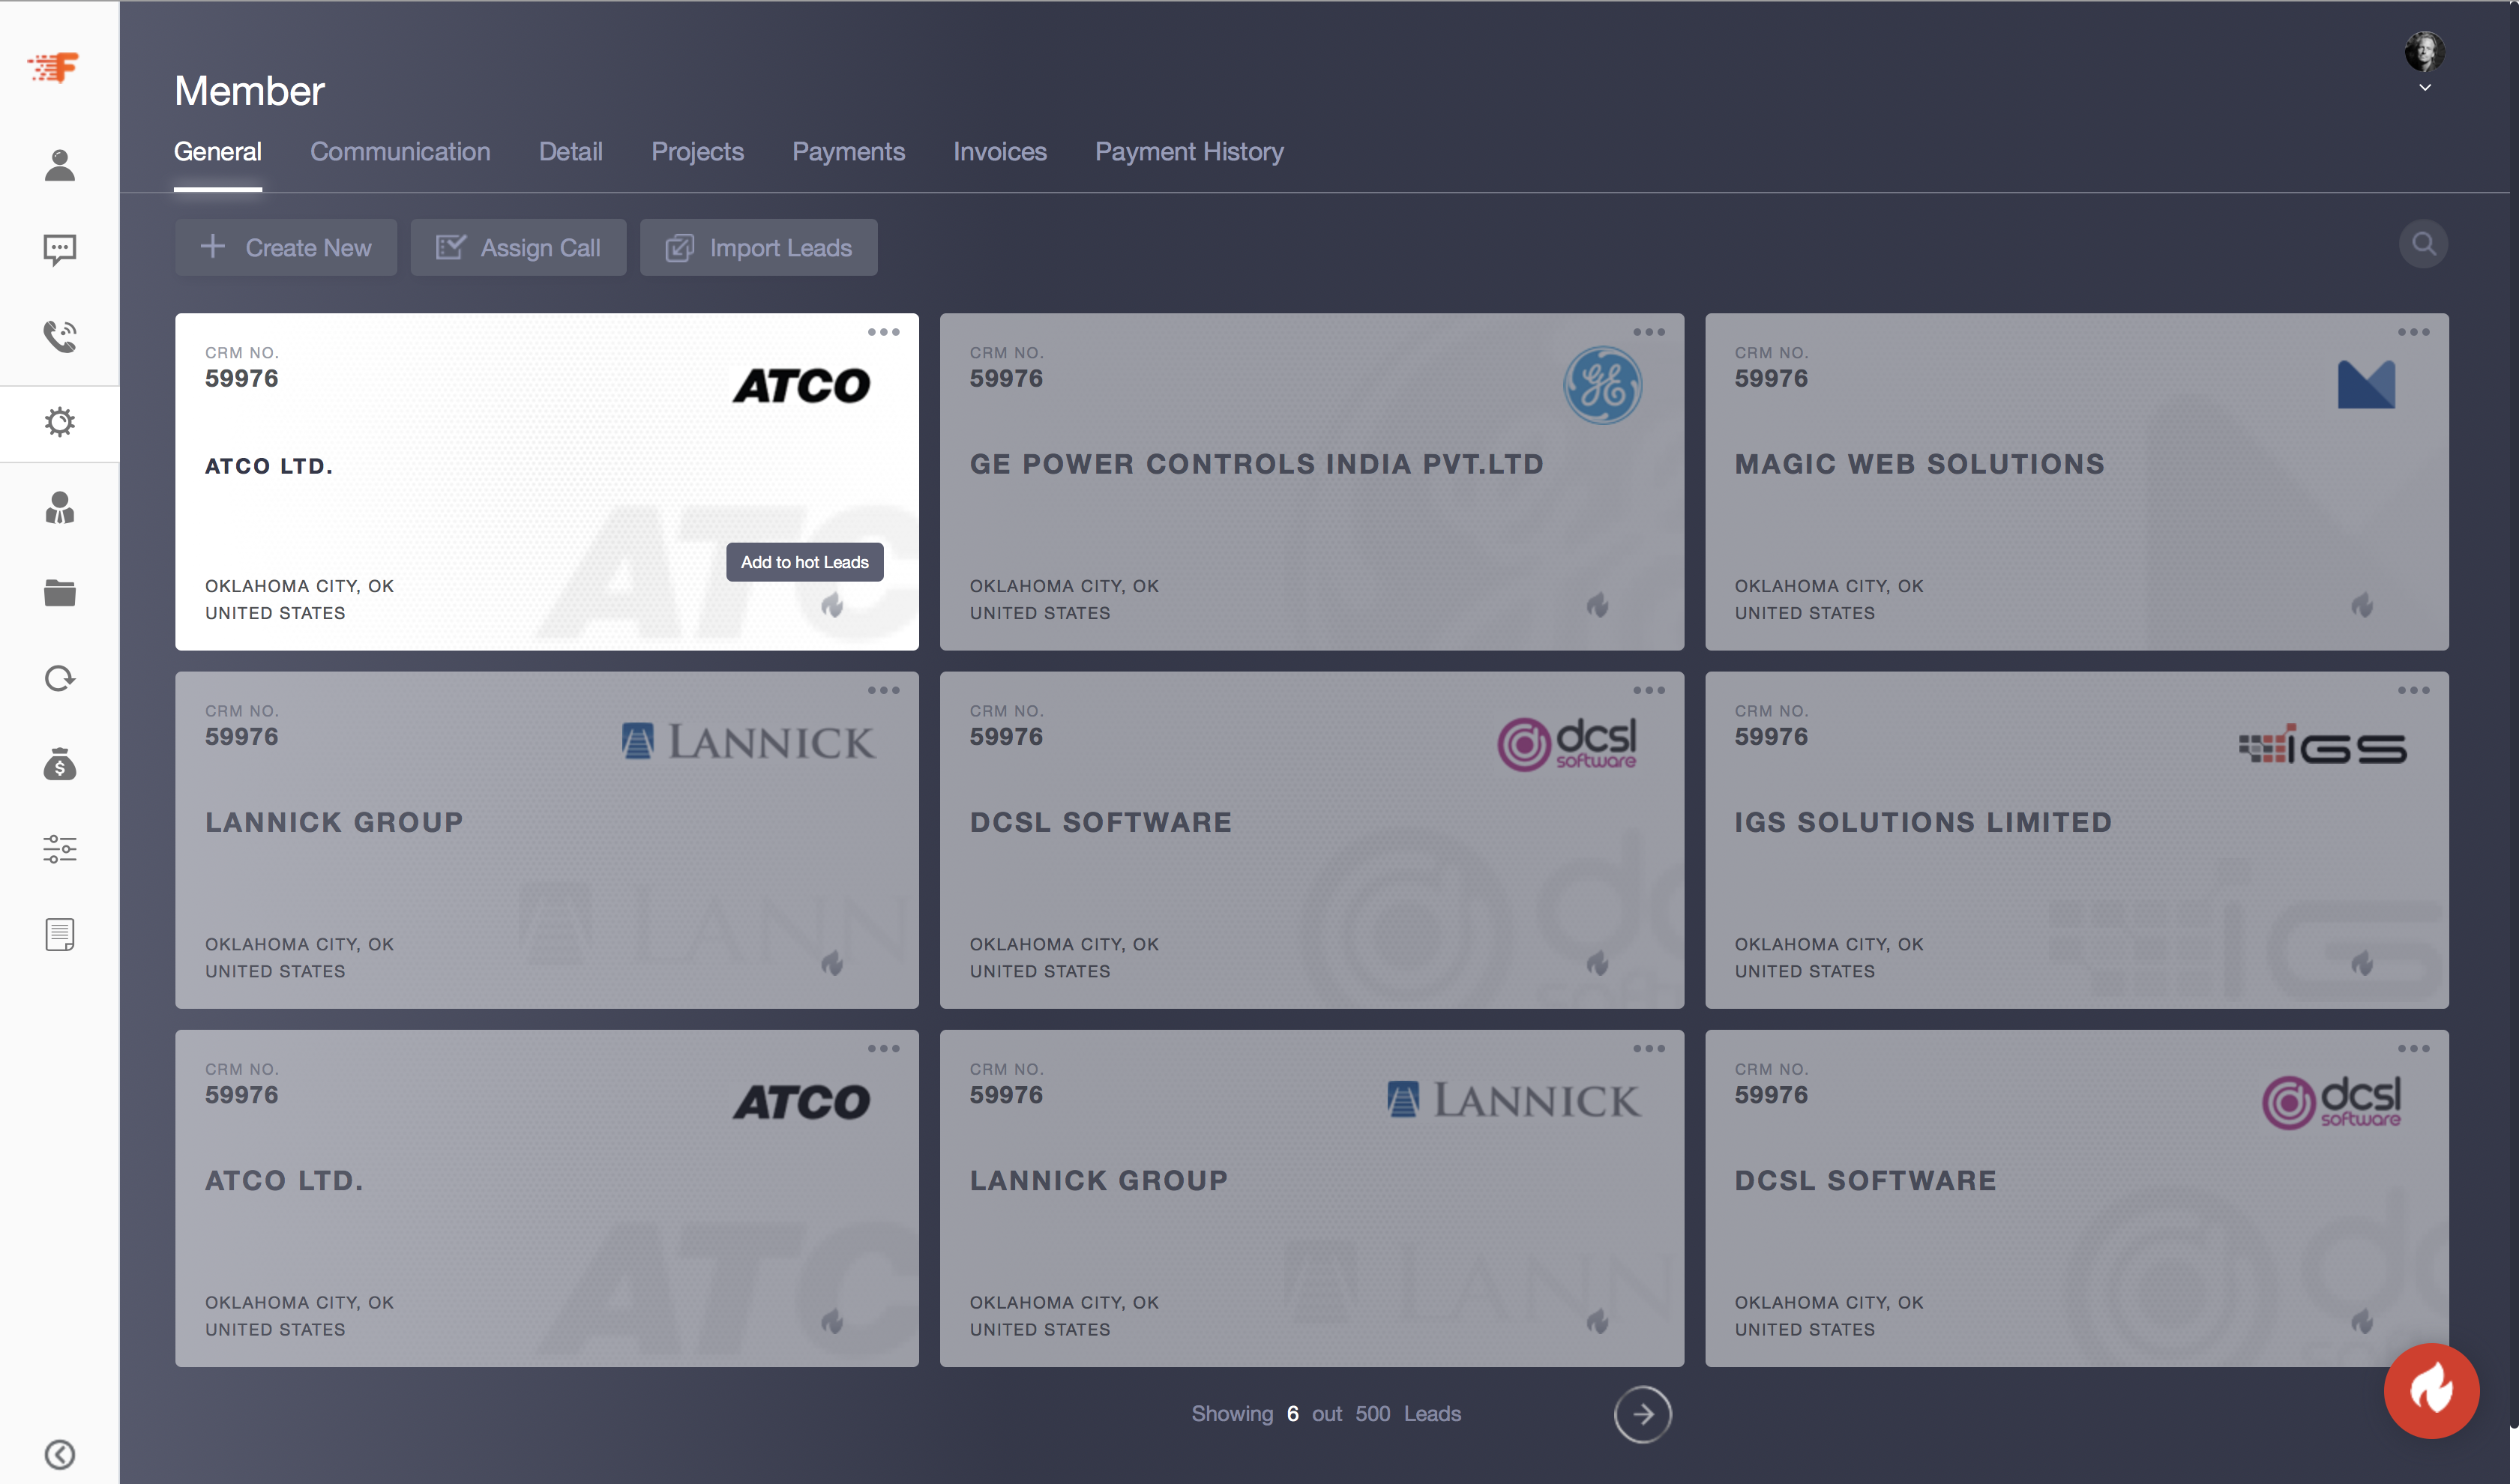
Task: Expand the three-dot menu on IGS Solutions Limited card
Action: (2411, 693)
